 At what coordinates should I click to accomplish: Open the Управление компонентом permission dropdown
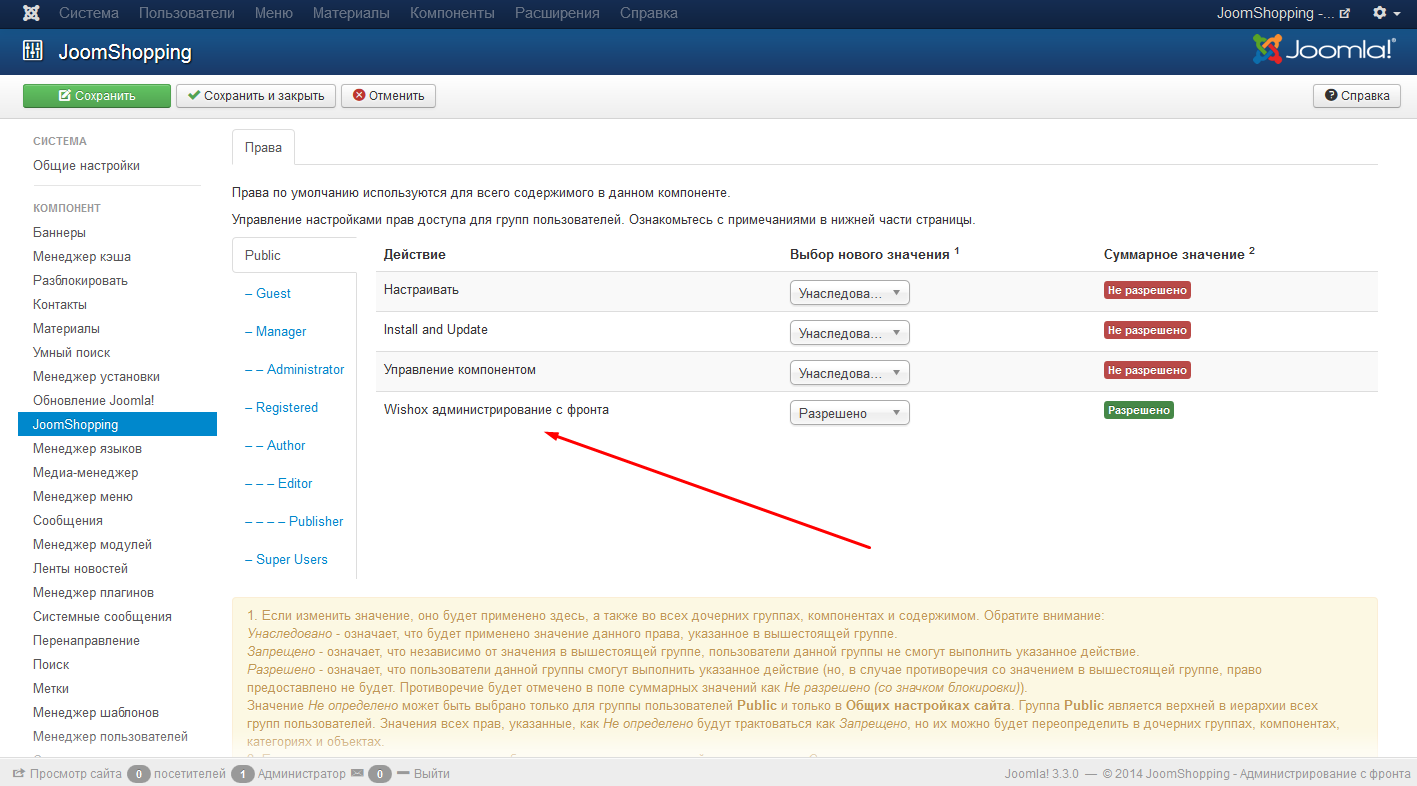tap(850, 373)
